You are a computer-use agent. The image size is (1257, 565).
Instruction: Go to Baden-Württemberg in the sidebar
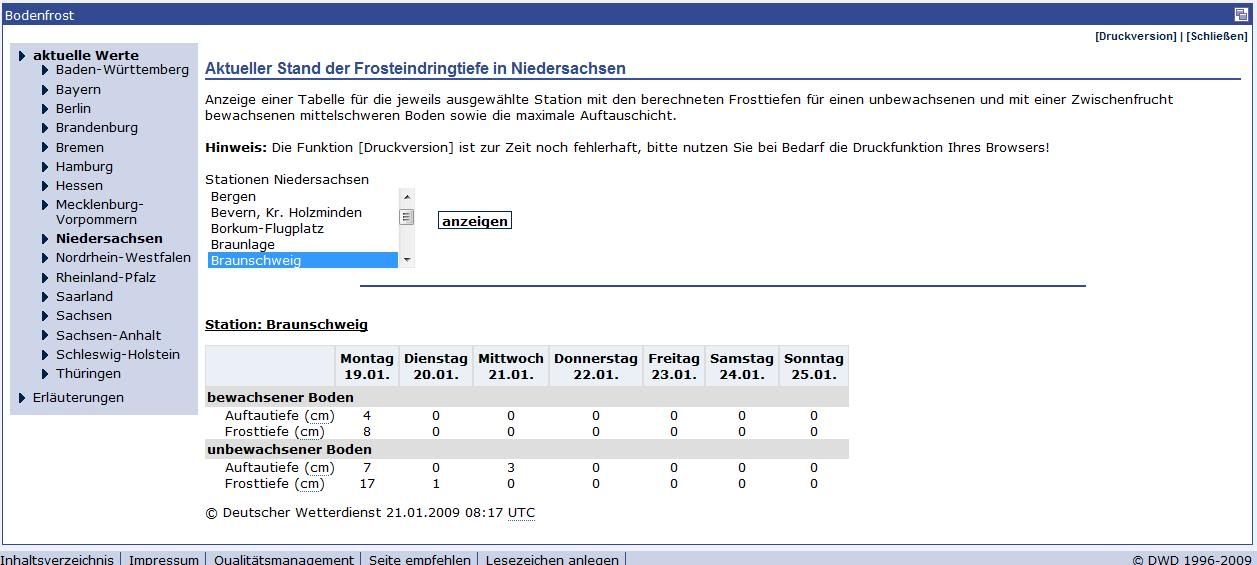click(x=122, y=70)
